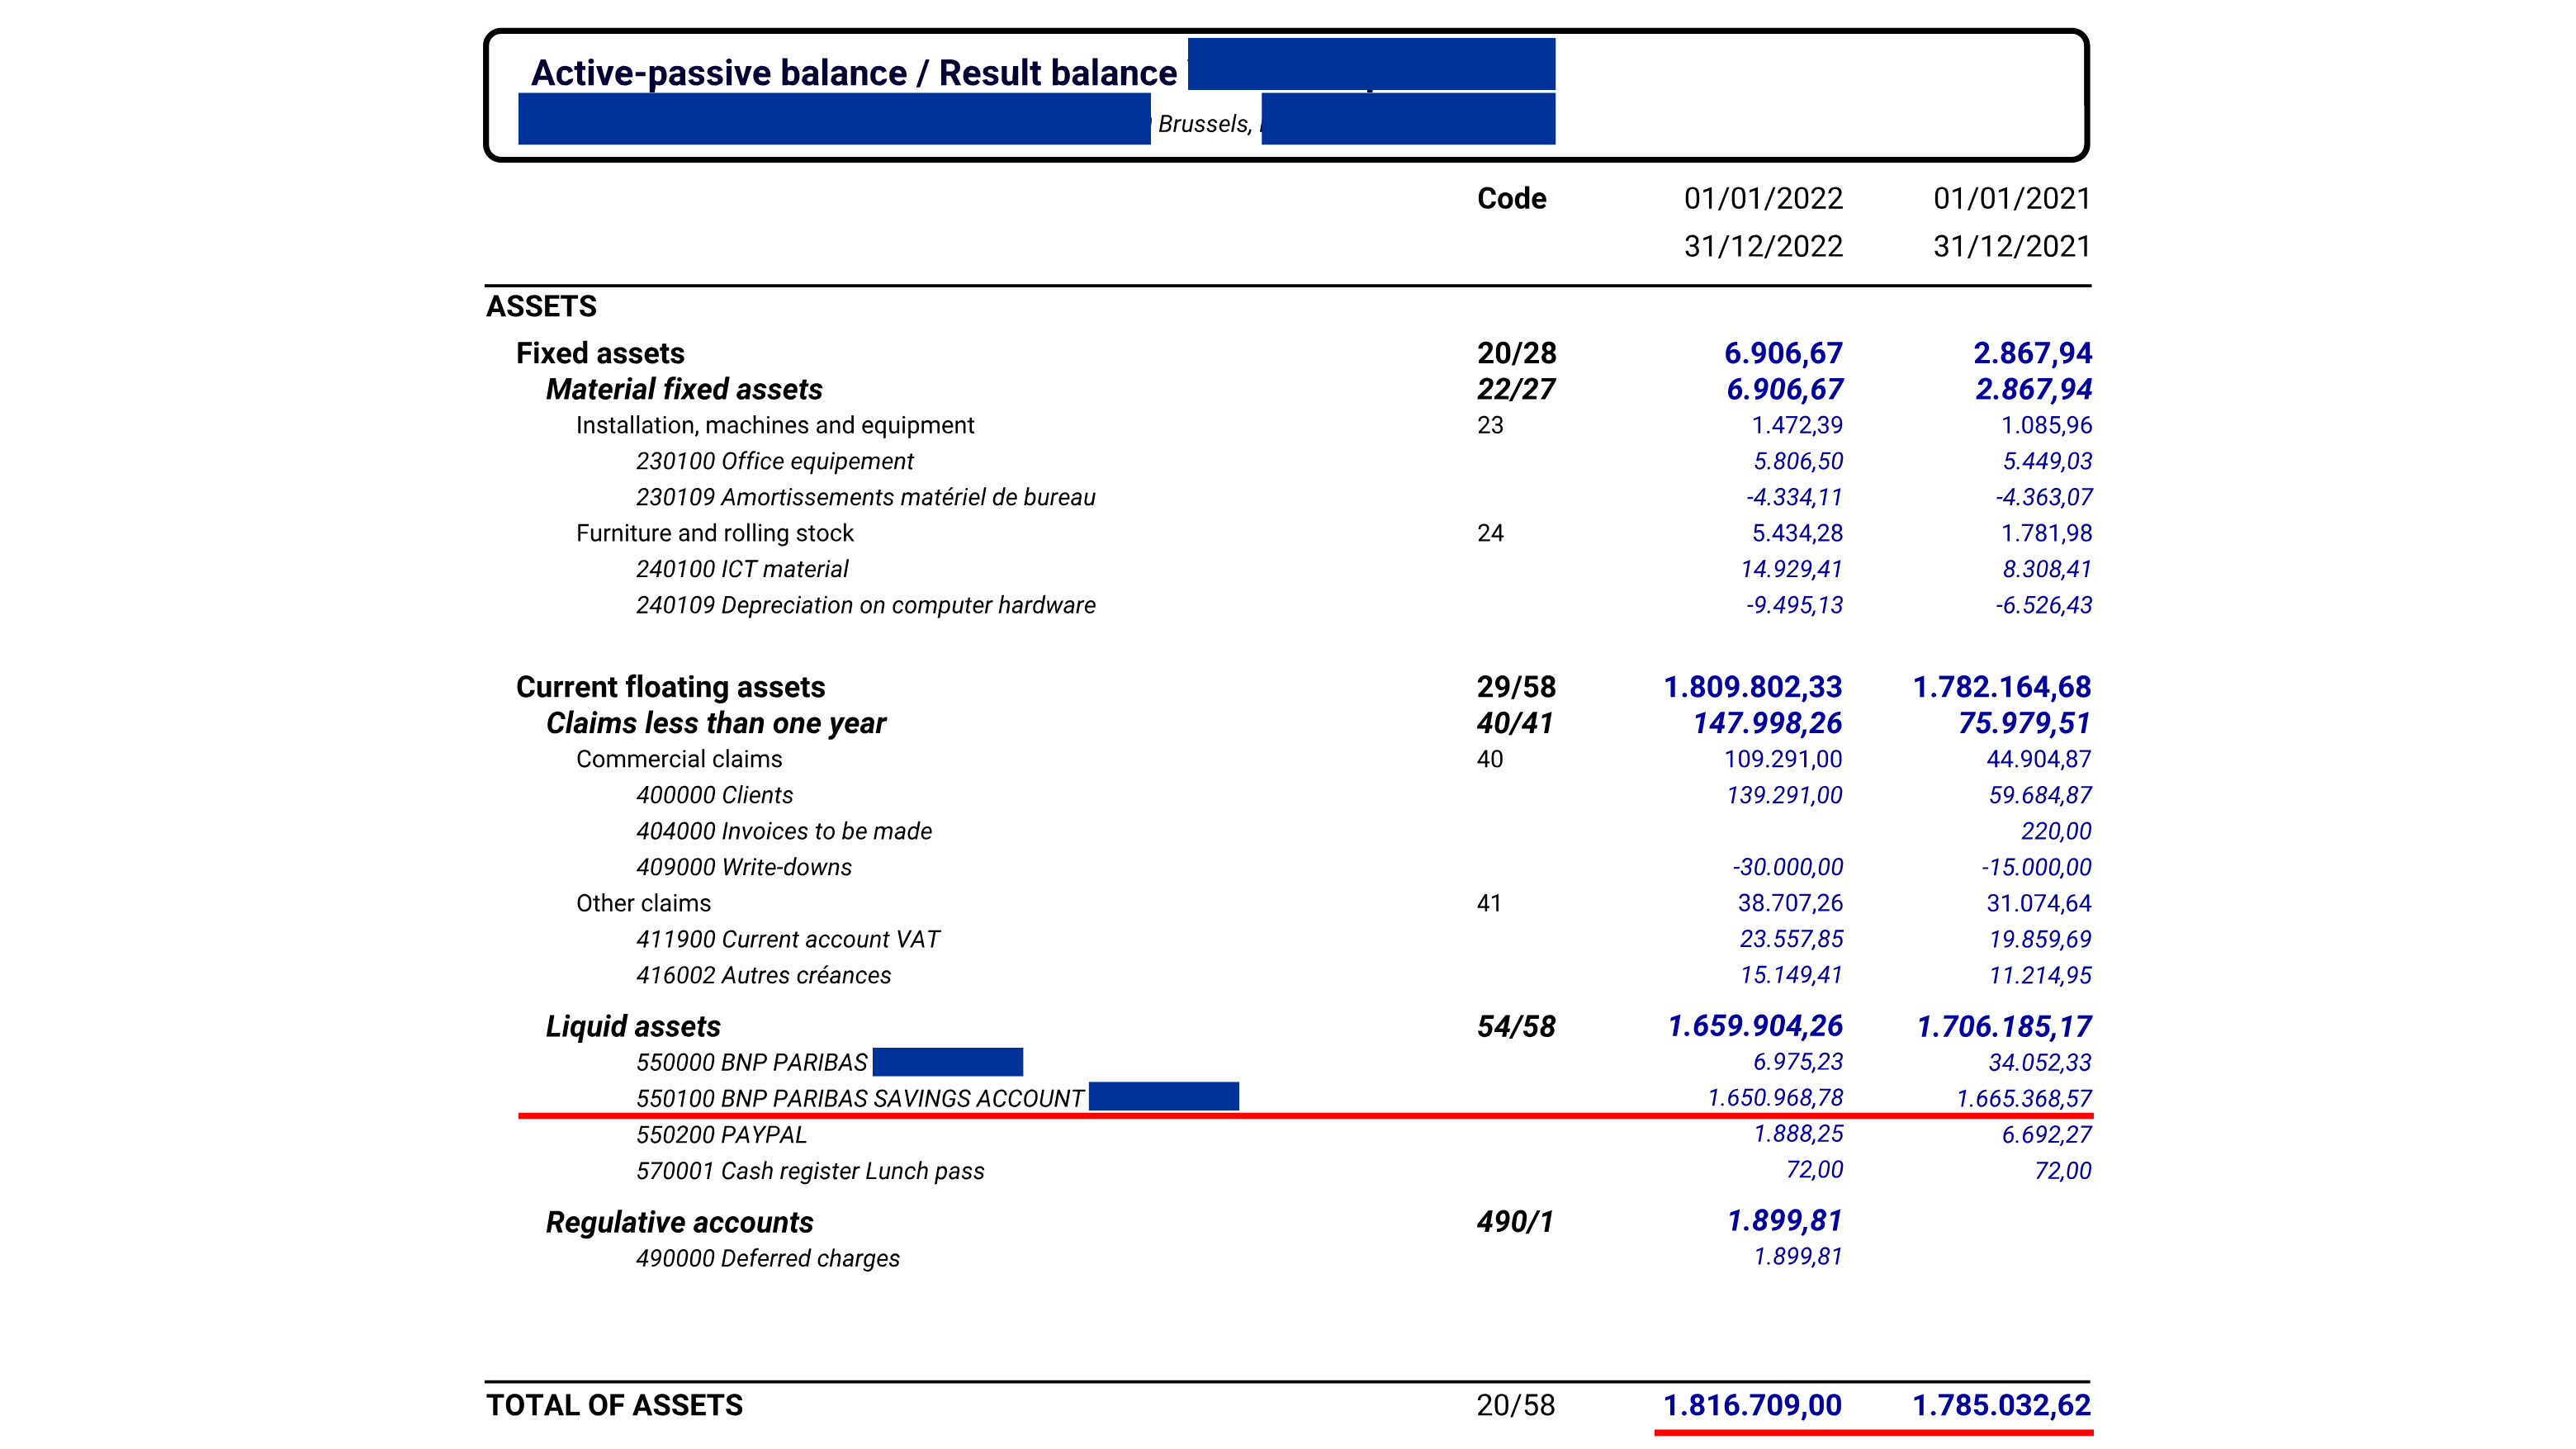Select value 5.434,28
This screenshot has width=2576, height=1449.
coord(1797,533)
